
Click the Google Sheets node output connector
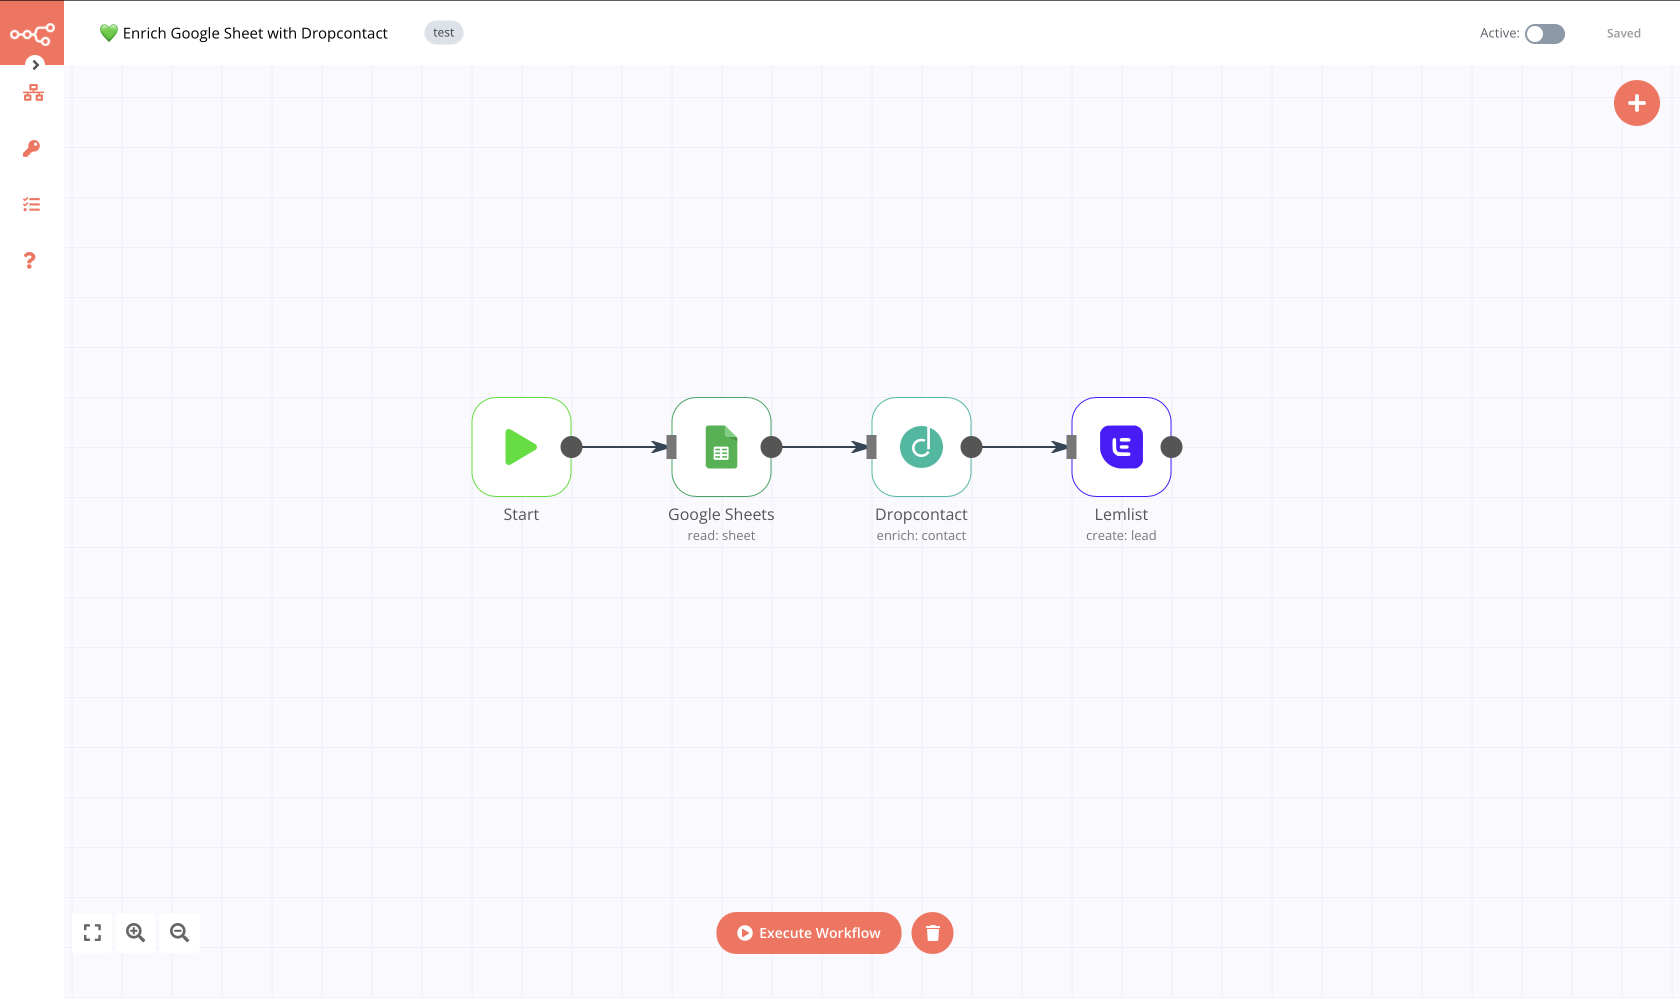[771, 447]
